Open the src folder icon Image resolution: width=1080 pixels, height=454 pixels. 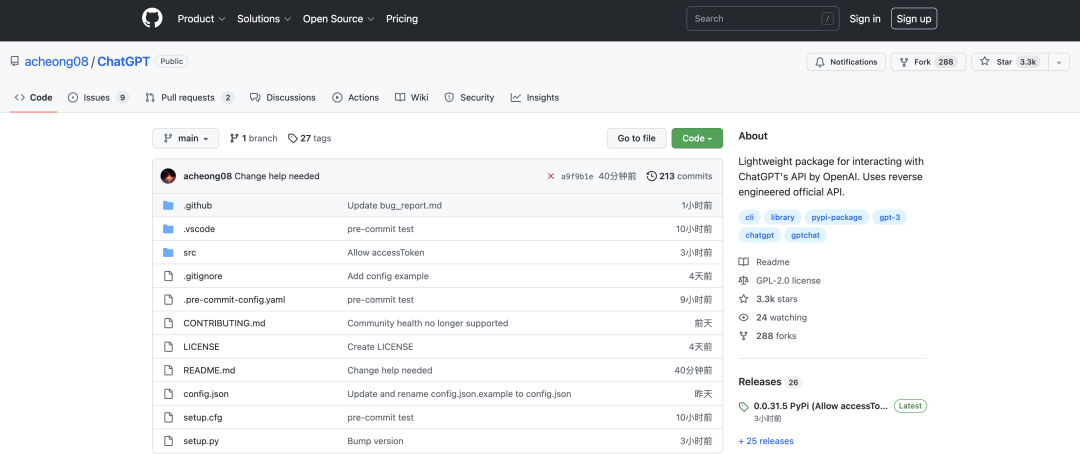tap(168, 252)
